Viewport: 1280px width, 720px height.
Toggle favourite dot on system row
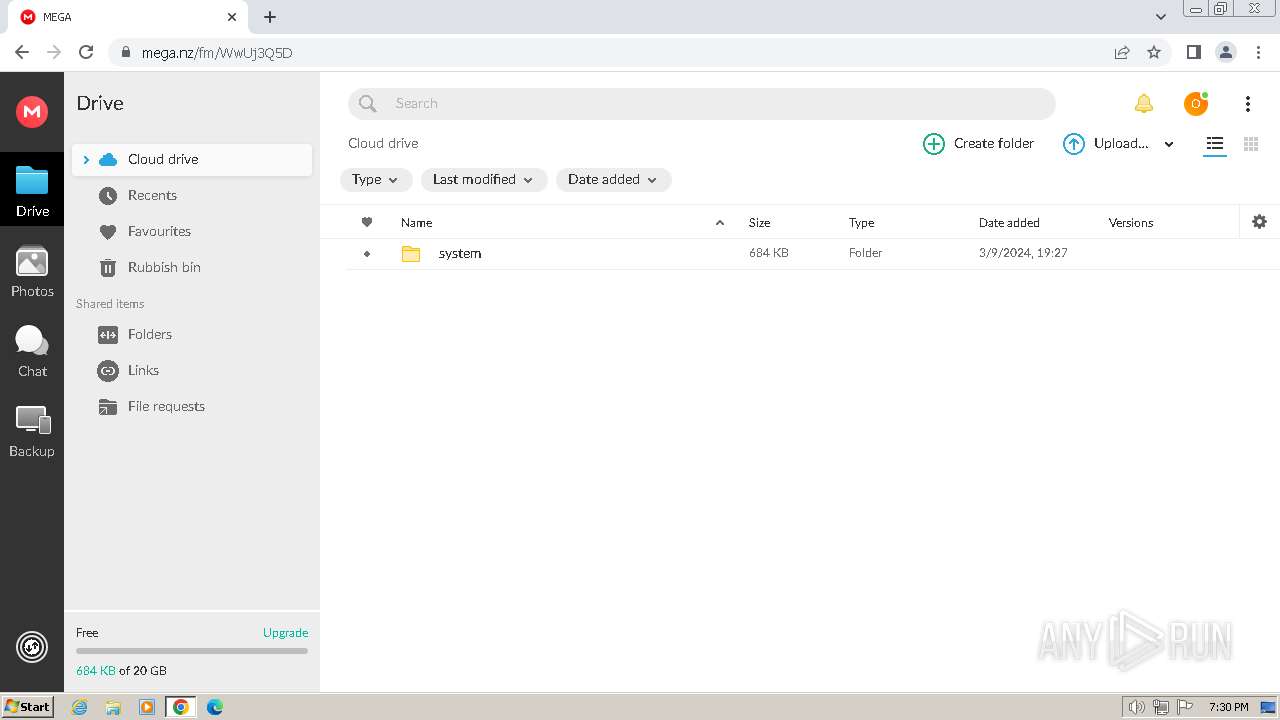[367, 254]
